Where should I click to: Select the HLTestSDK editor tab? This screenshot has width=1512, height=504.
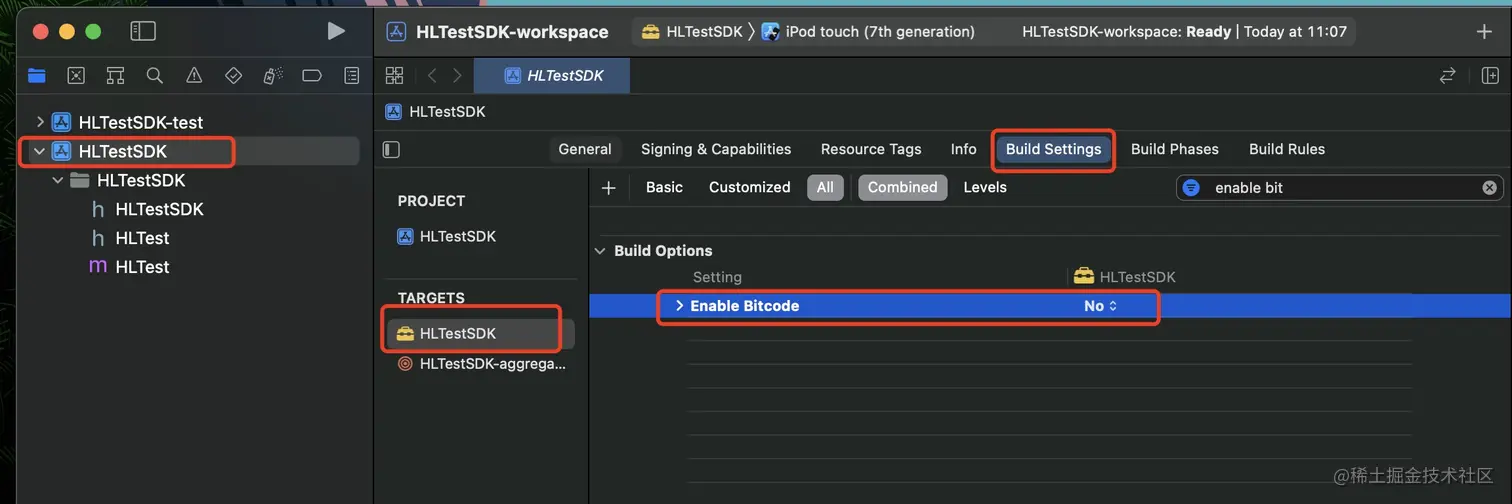coord(552,75)
